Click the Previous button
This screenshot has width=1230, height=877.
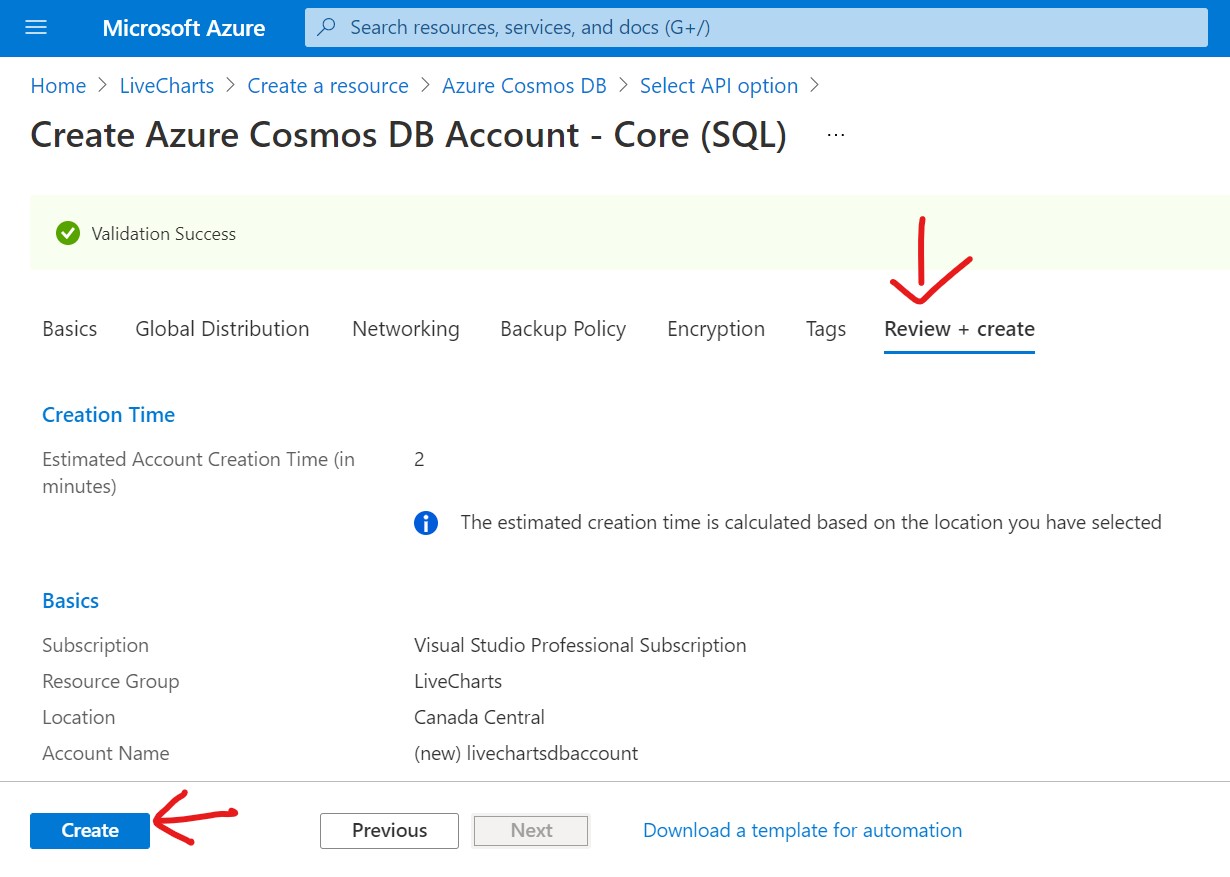389,830
